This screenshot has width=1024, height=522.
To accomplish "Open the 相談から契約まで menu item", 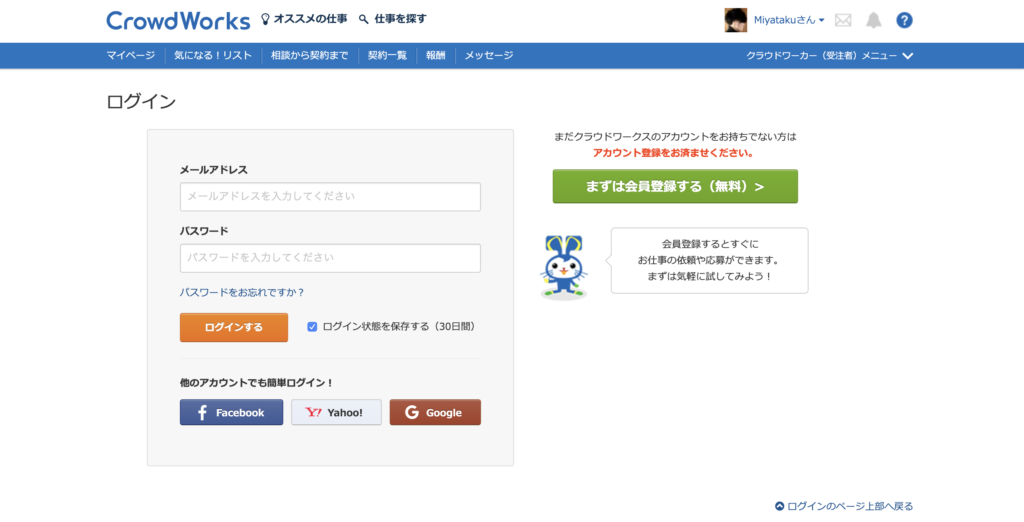I will 310,56.
